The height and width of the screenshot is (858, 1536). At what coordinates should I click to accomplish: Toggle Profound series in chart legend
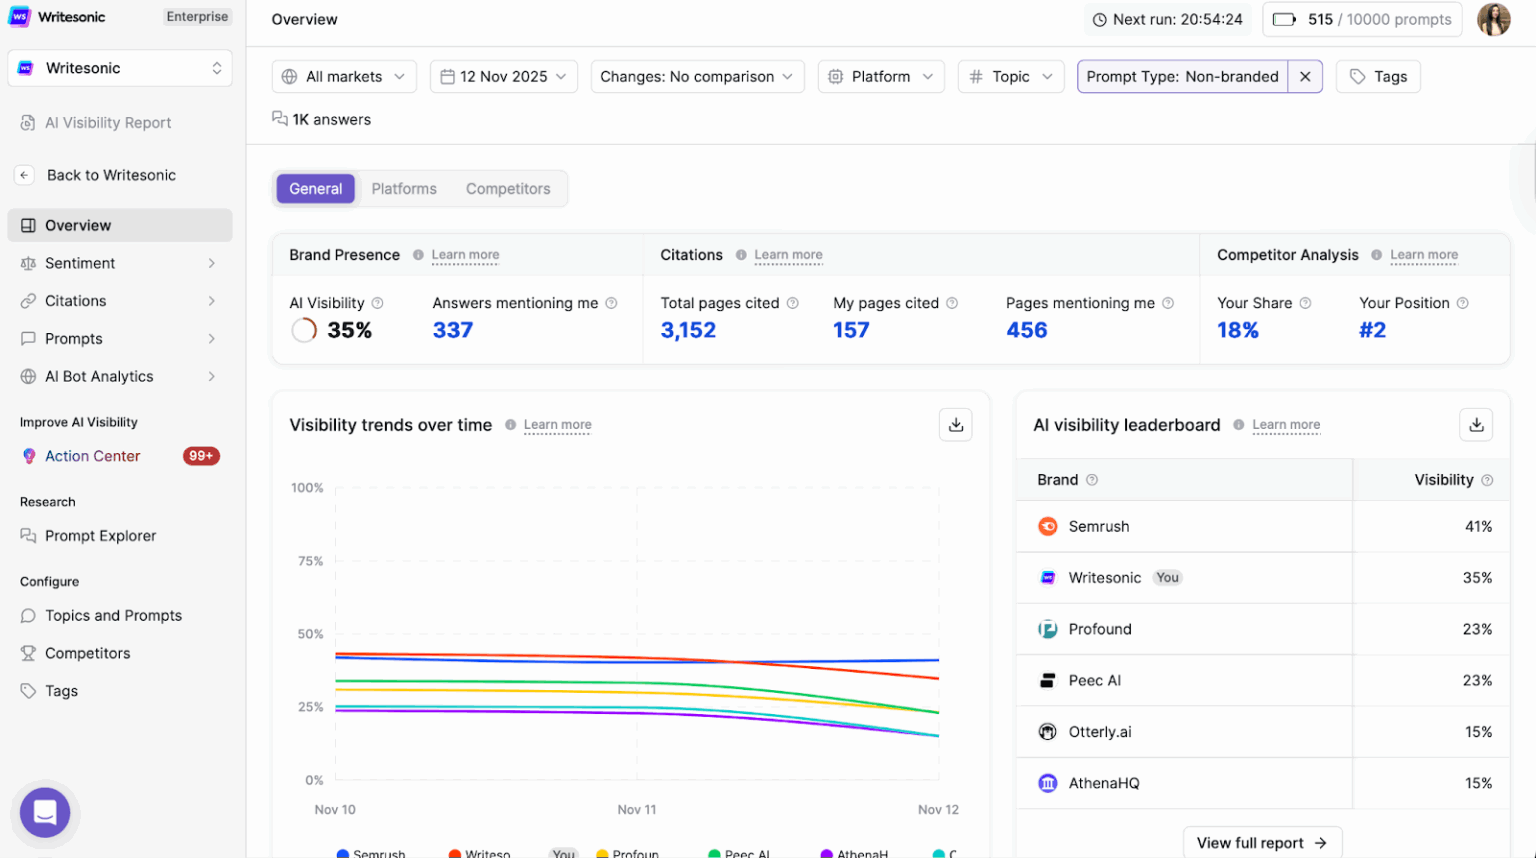(630, 853)
